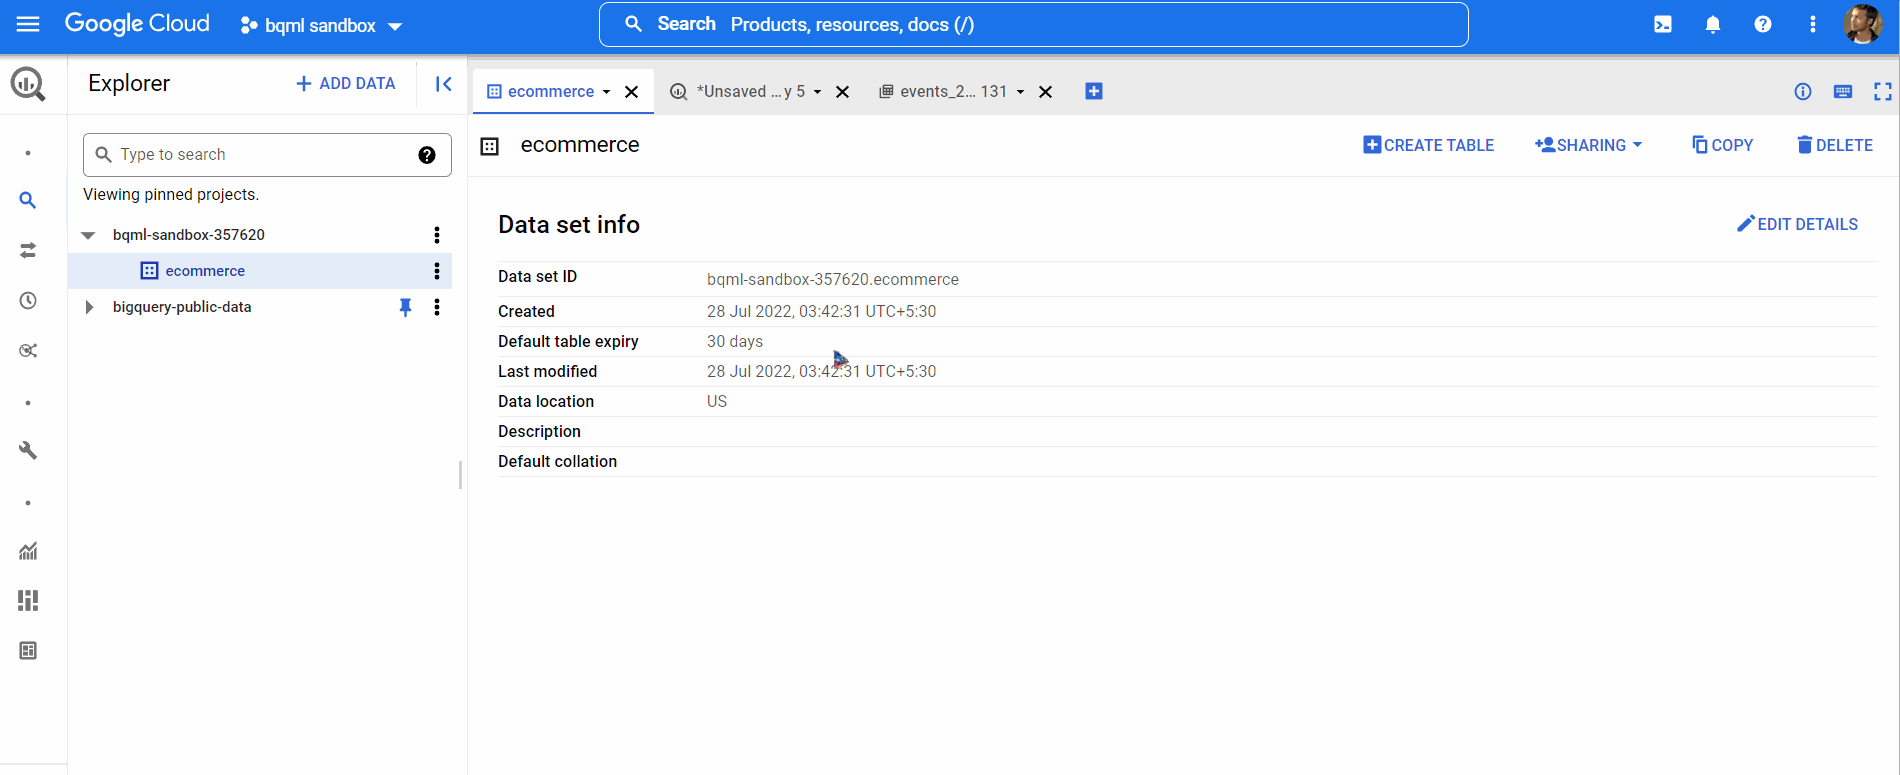Image resolution: width=1900 pixels, height=775 pixels.
Task: Open BI Engine icon in sidebar
Action: click(28, 650)
